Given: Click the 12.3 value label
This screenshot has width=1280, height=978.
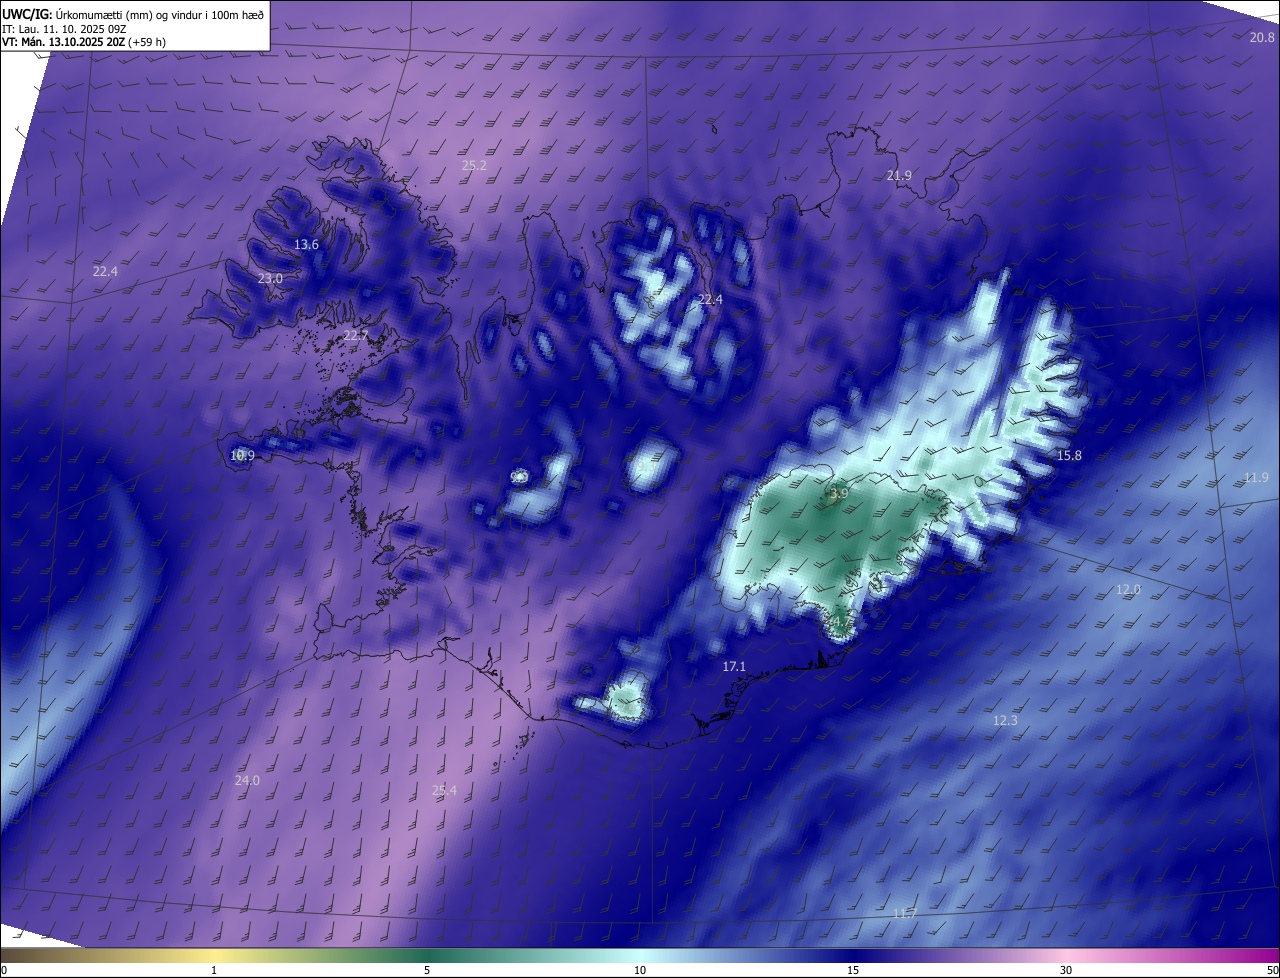Looking at the screenshot, I should [1005, 721].
